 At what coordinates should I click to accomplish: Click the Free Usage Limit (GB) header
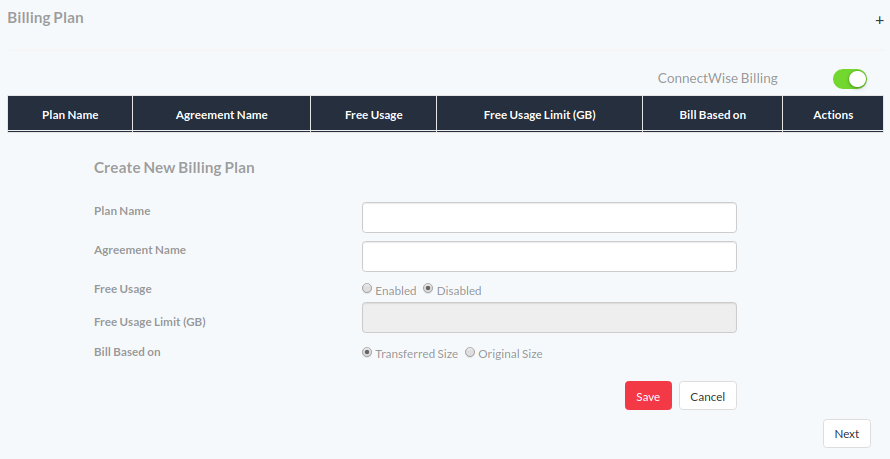(x=539, y=114)
